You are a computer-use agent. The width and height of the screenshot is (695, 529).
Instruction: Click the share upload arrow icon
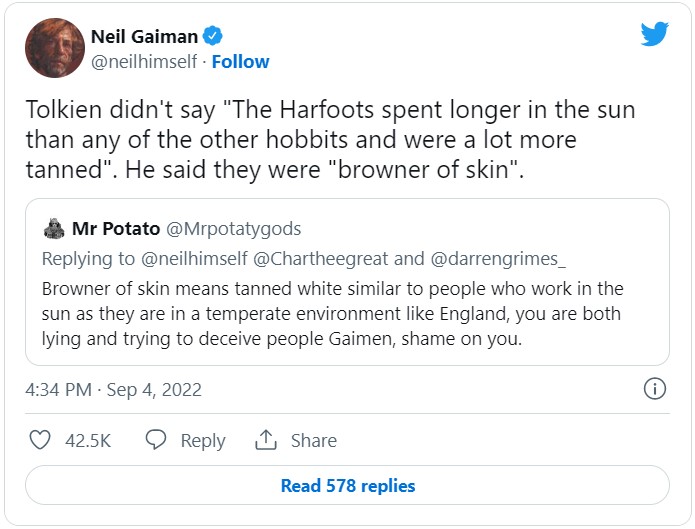266,440
